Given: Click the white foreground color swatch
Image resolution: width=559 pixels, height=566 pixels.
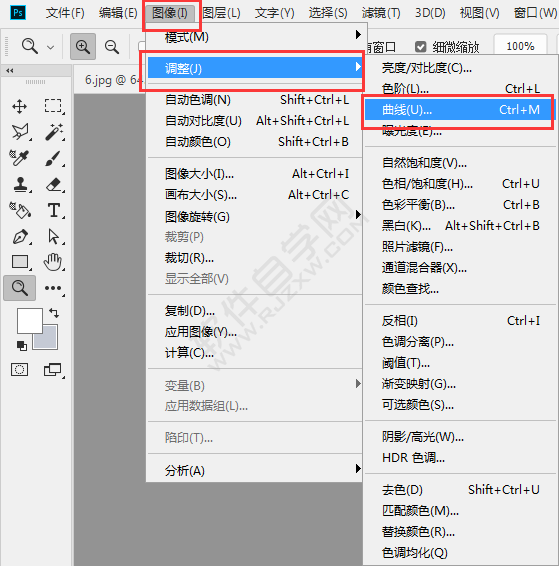Looking at the screenshot, I should click(30, 321).
